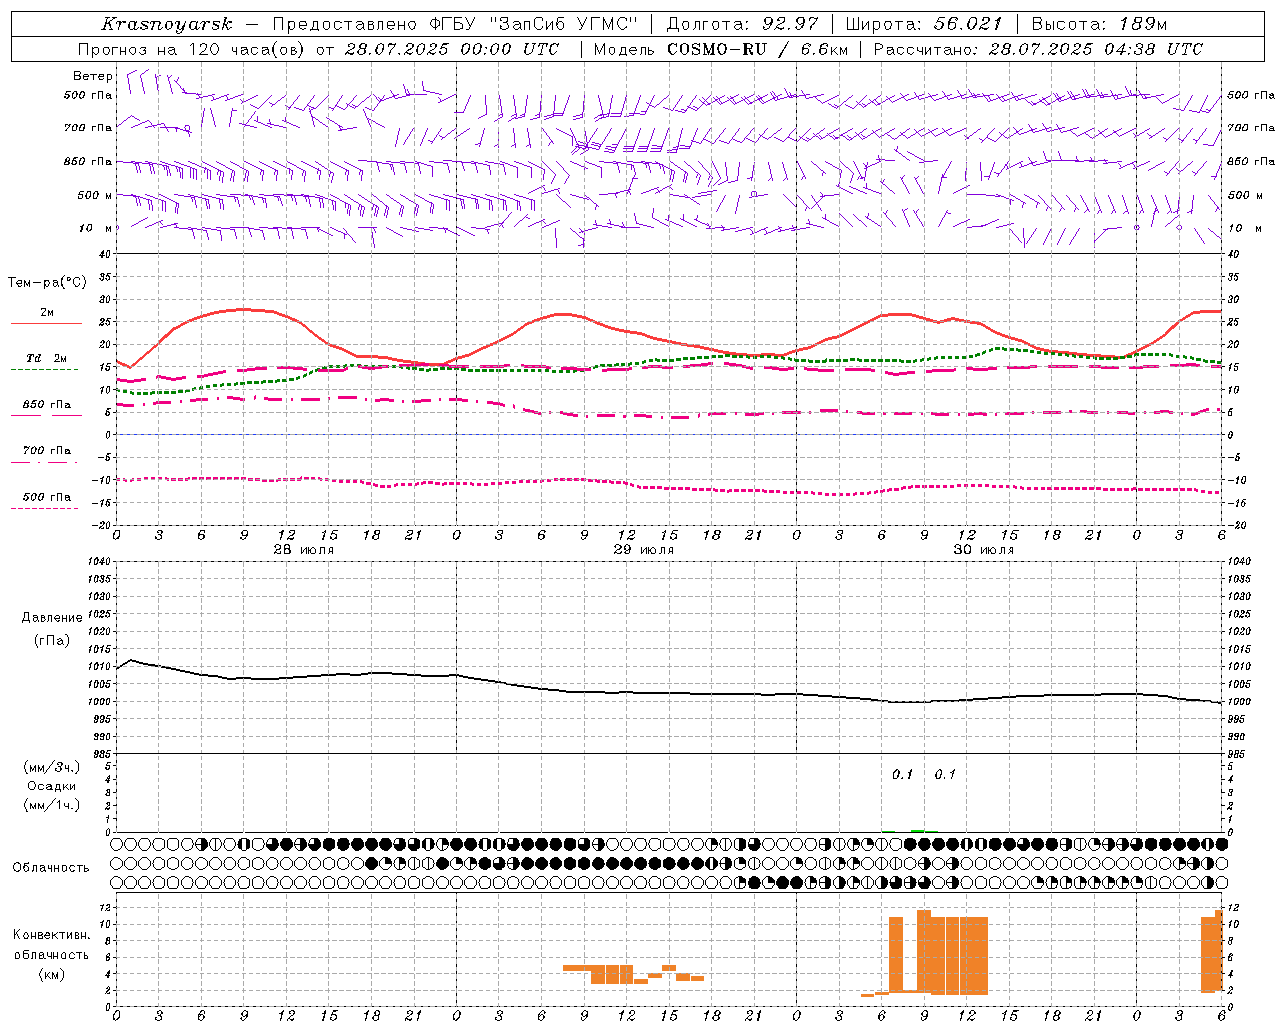
Task: Click the Td 2м dew point legend entry
Action: coord(46,358)
